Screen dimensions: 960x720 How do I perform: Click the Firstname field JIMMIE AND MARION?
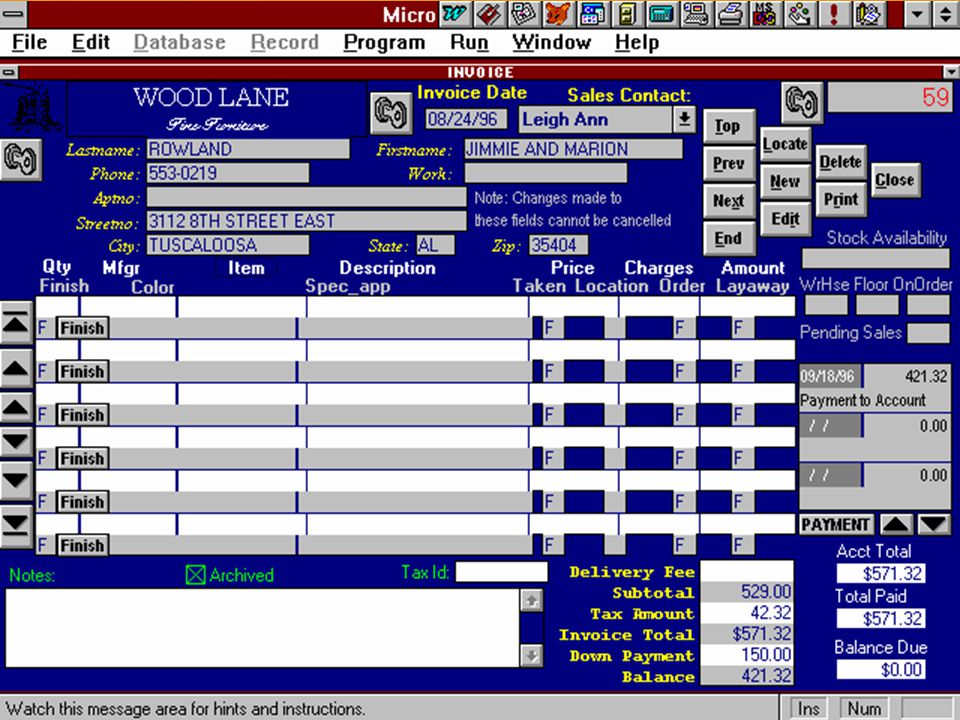tap(573, 149)
